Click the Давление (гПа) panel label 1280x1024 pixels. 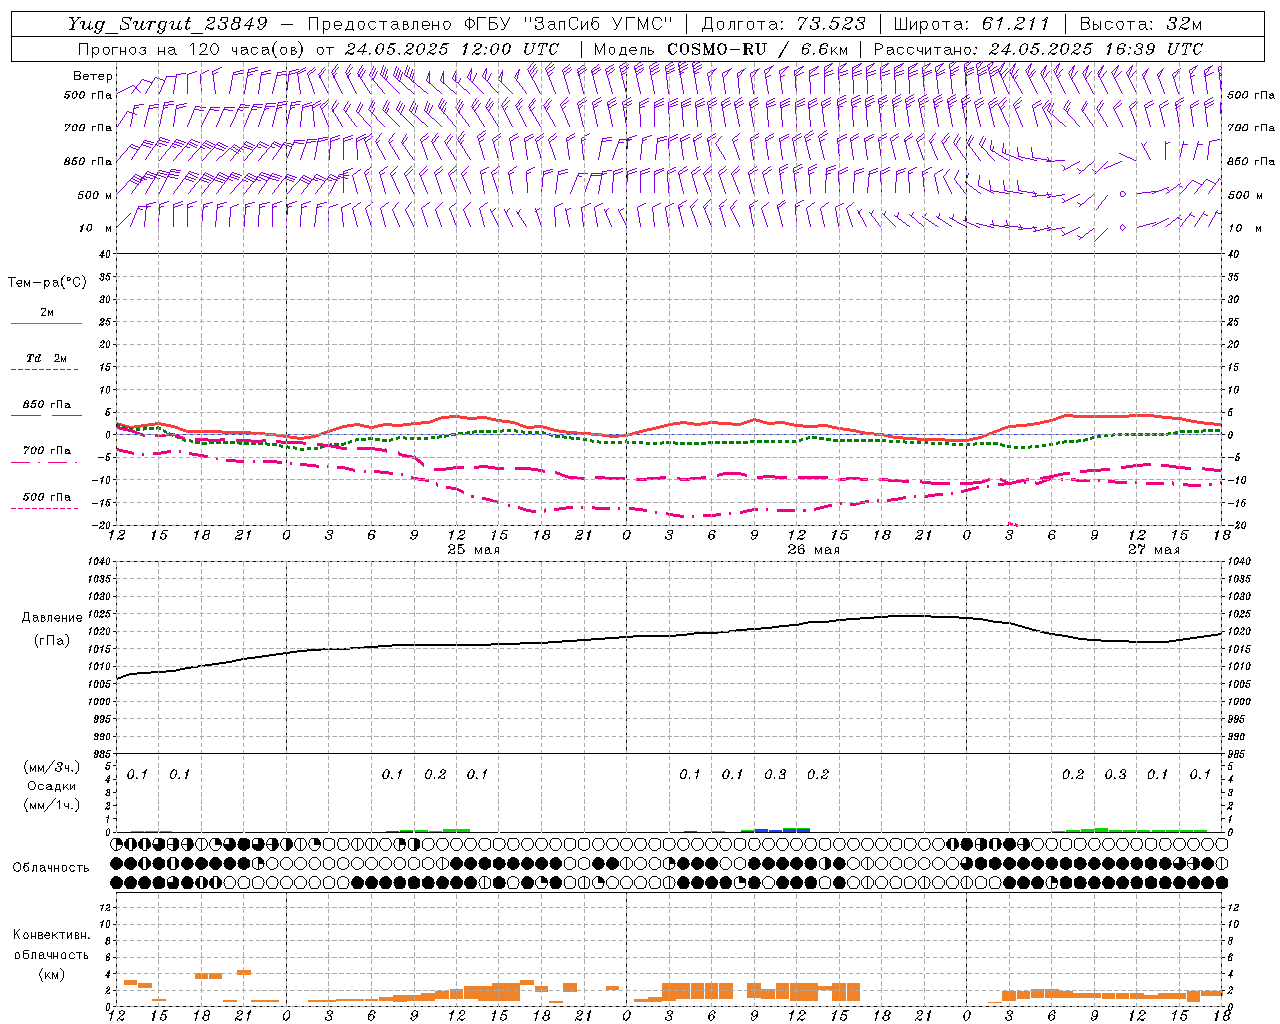coord(51,629)
